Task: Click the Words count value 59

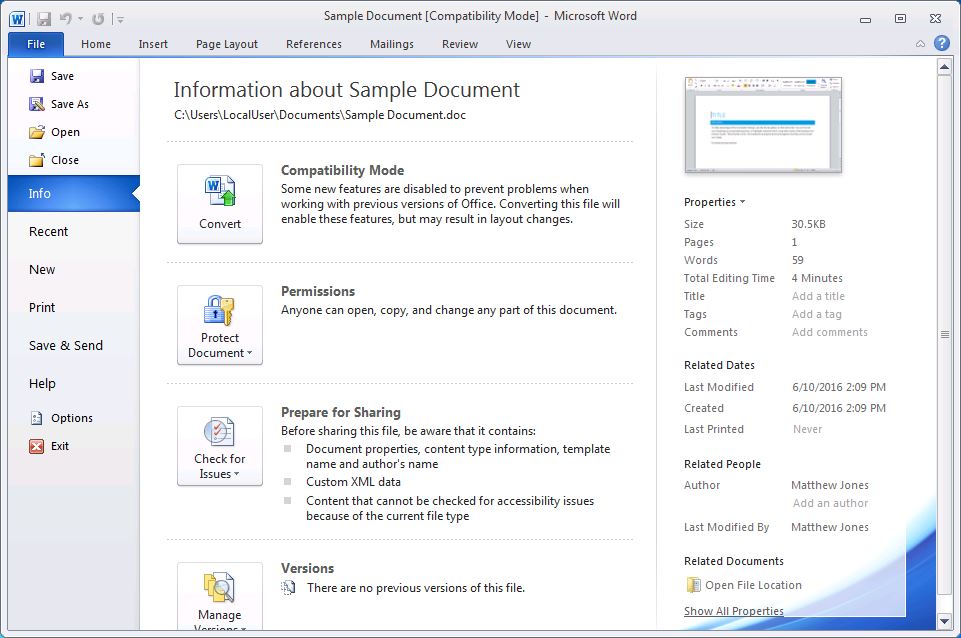Action: [x=797, y=260]
